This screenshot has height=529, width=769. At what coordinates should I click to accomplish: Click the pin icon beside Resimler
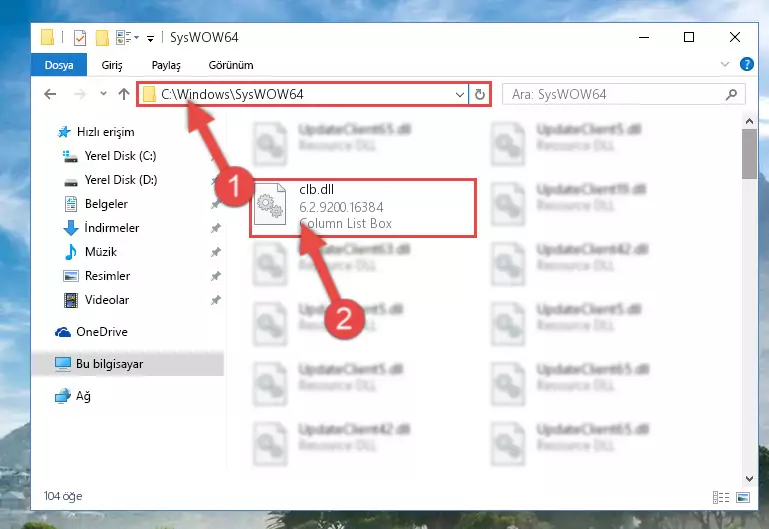215,276
